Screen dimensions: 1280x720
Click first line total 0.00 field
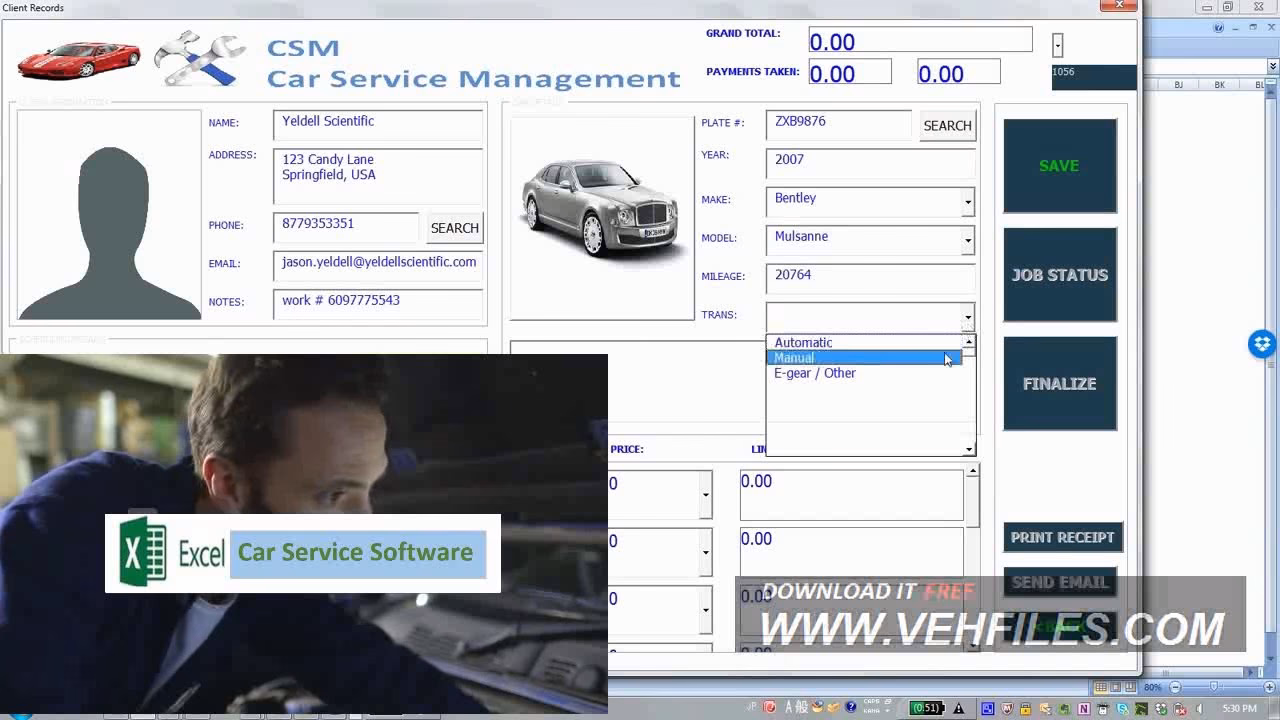(x=851, y=494)
